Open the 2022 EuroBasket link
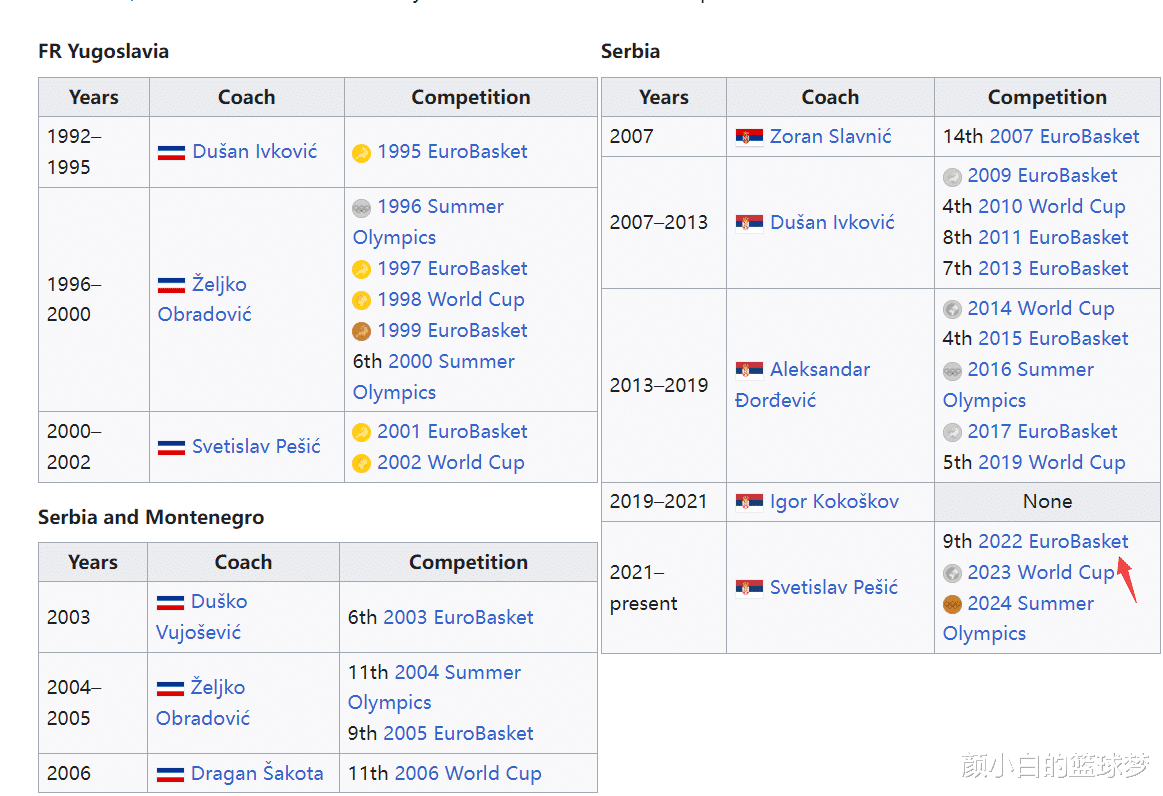 [1053, 541]
